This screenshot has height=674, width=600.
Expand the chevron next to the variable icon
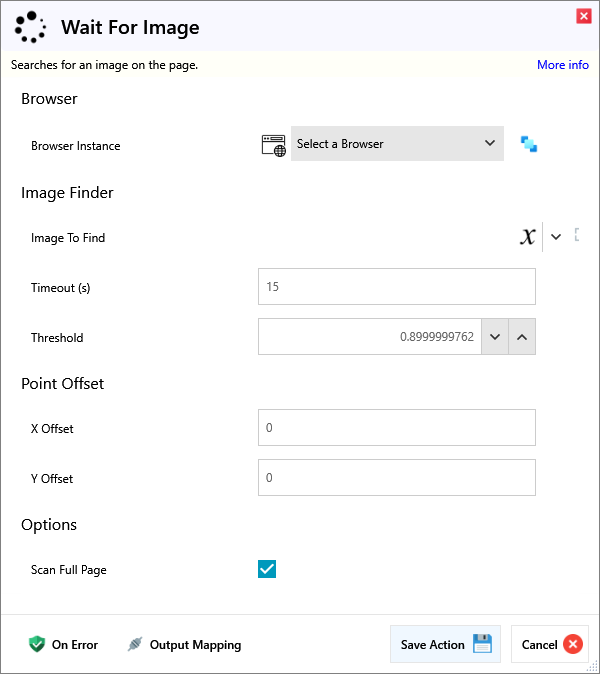(x=556, y=237)
